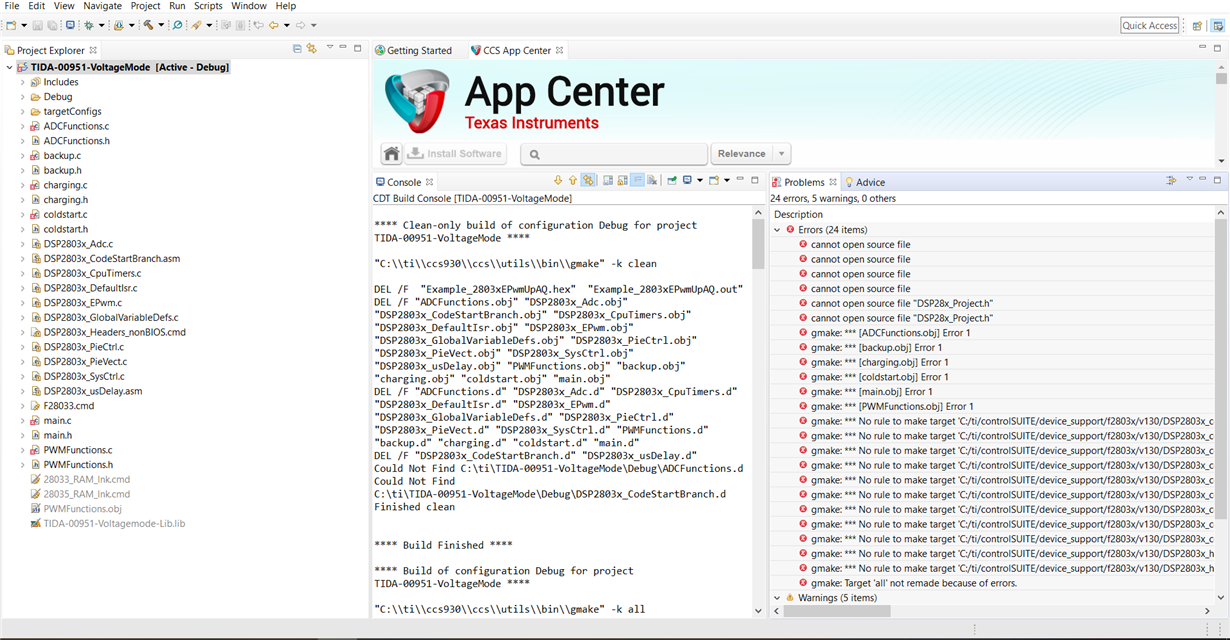This screenshot has height=640, width=1230.
Task: Expand the Includes folder
Action: click(x=23, y=82)
